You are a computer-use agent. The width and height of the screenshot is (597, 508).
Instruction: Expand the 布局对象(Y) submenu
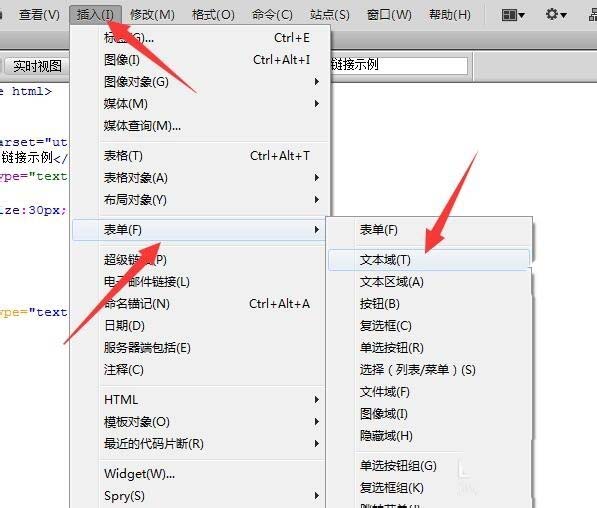201,200
